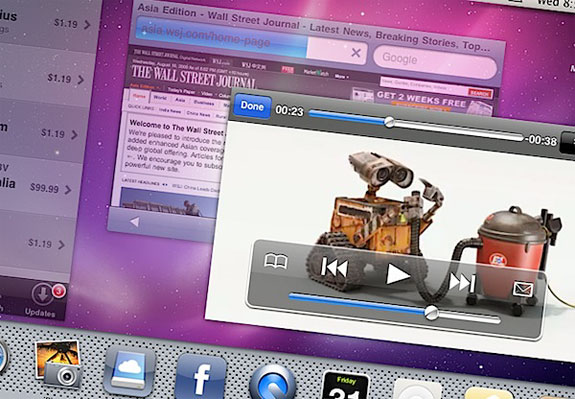
Task: Open the World tab on the WSJ page
Action: click(x=160, y=98)
